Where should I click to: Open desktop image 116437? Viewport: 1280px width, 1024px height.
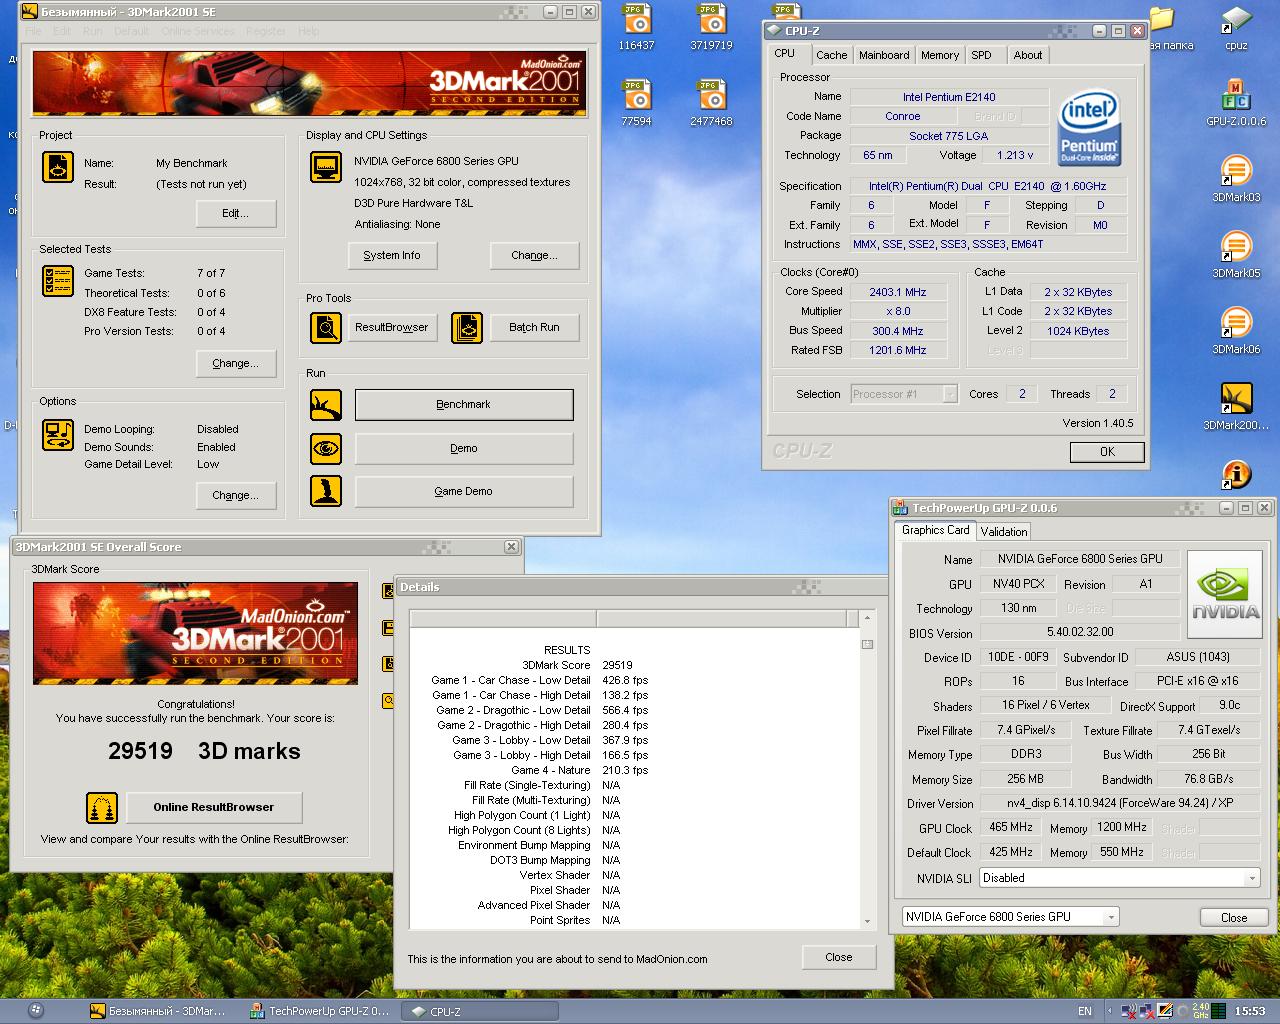tap(636, 27)
